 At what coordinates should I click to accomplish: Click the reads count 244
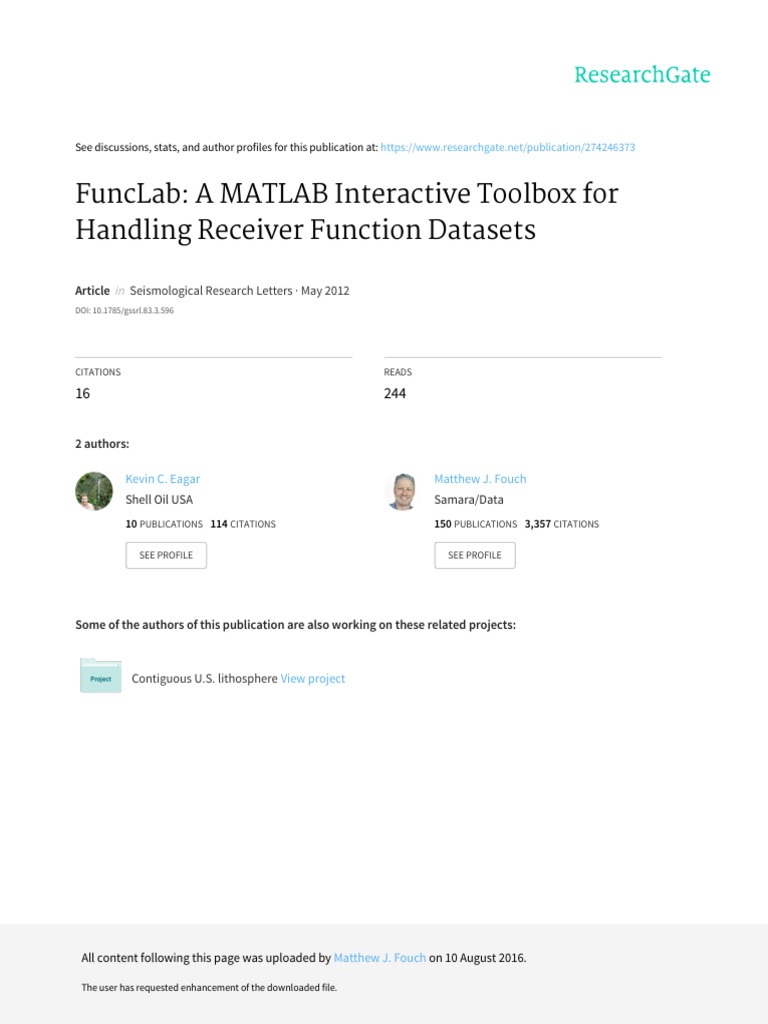(x=395, y=394)
